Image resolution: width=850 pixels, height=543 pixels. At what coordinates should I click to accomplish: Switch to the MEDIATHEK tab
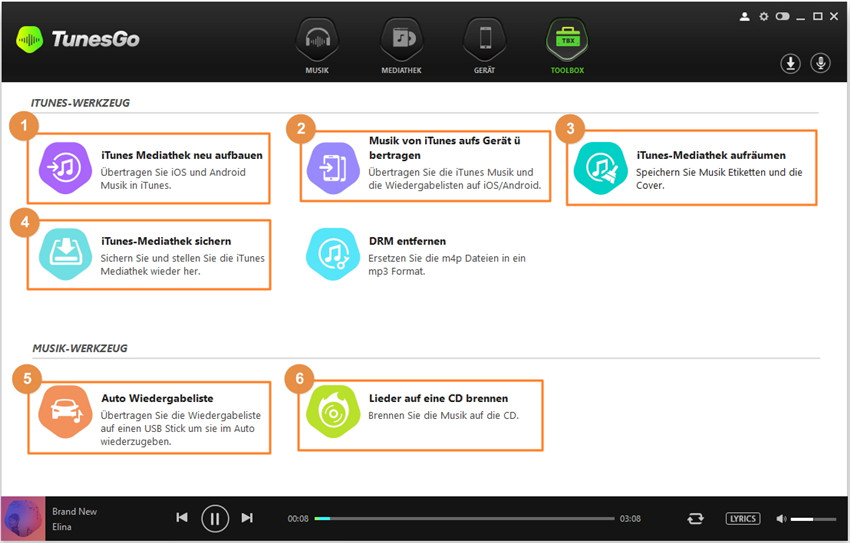coord(401,47)
